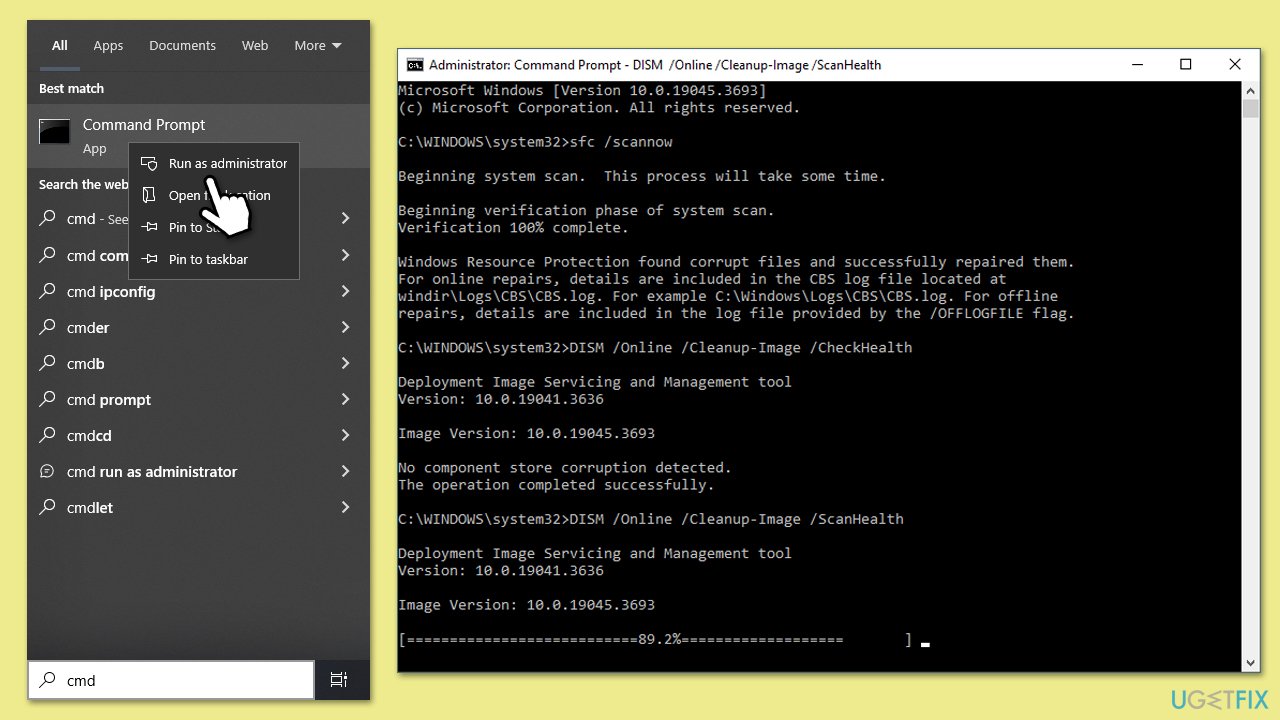Close the Command Prompt window
The height and width of the screenshot is (720, 1280).
(x=1235, y=65)
